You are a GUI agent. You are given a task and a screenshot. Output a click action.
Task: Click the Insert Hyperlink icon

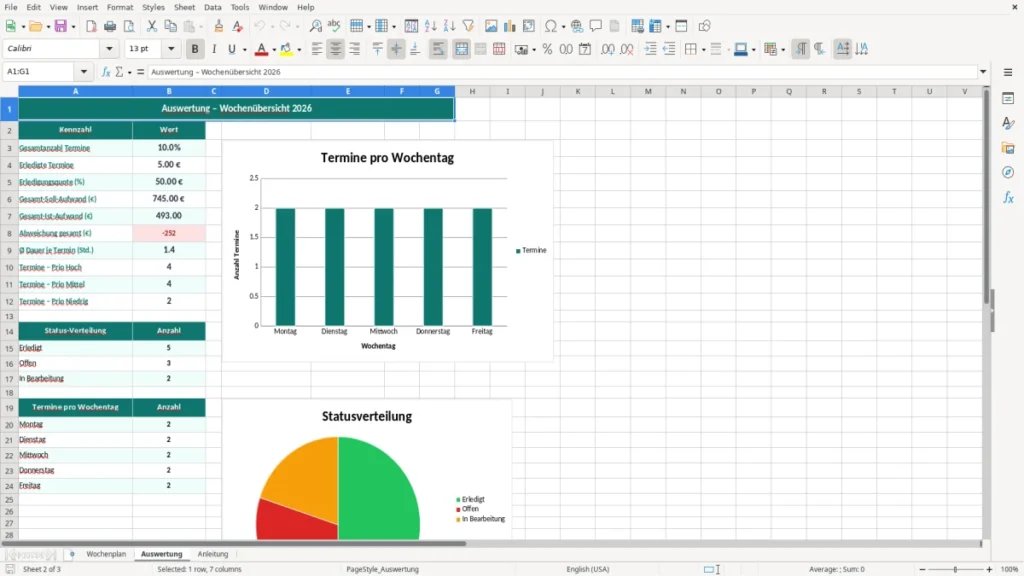point(577,26)
